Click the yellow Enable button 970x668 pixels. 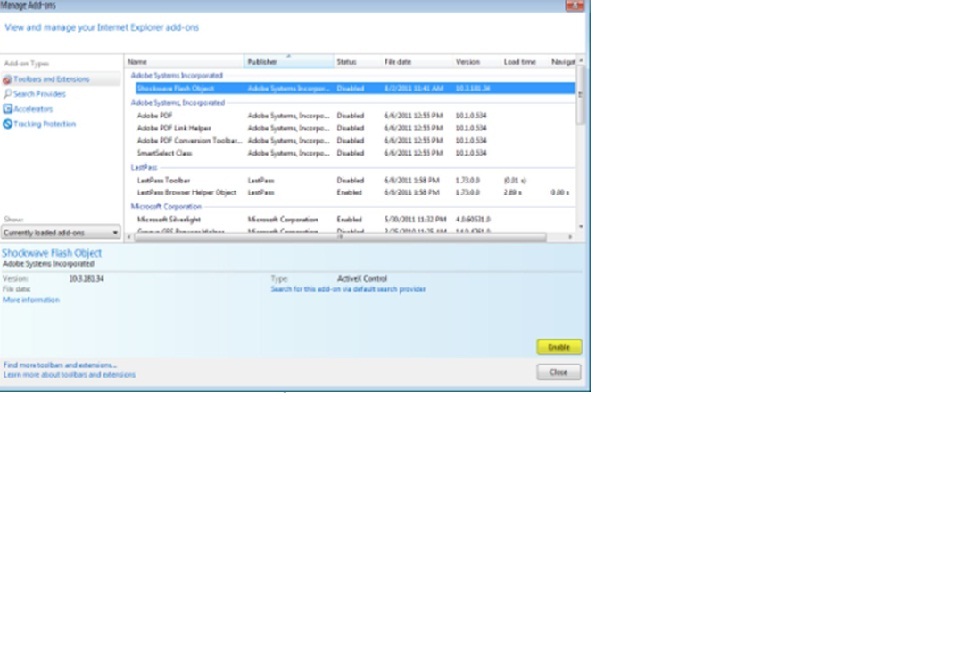coord(559,347)
